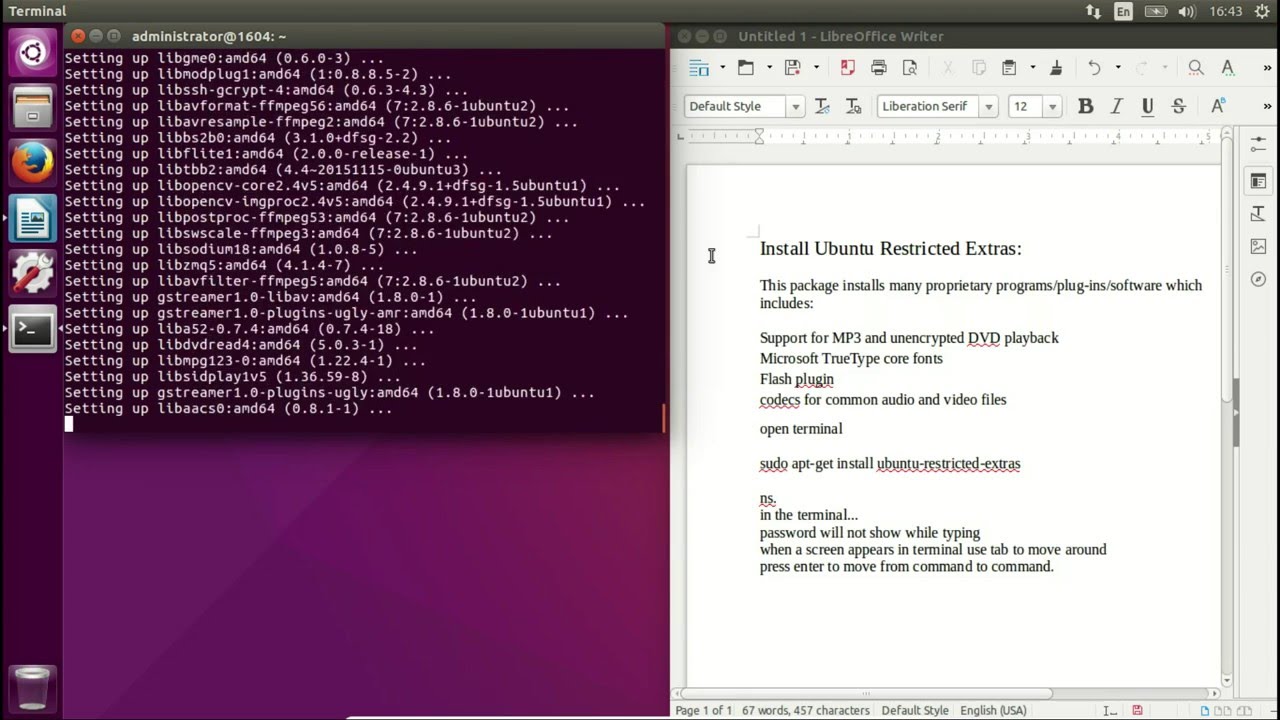
Task: Toggle Strikethrough formatting
Action: pos(1178,106)
